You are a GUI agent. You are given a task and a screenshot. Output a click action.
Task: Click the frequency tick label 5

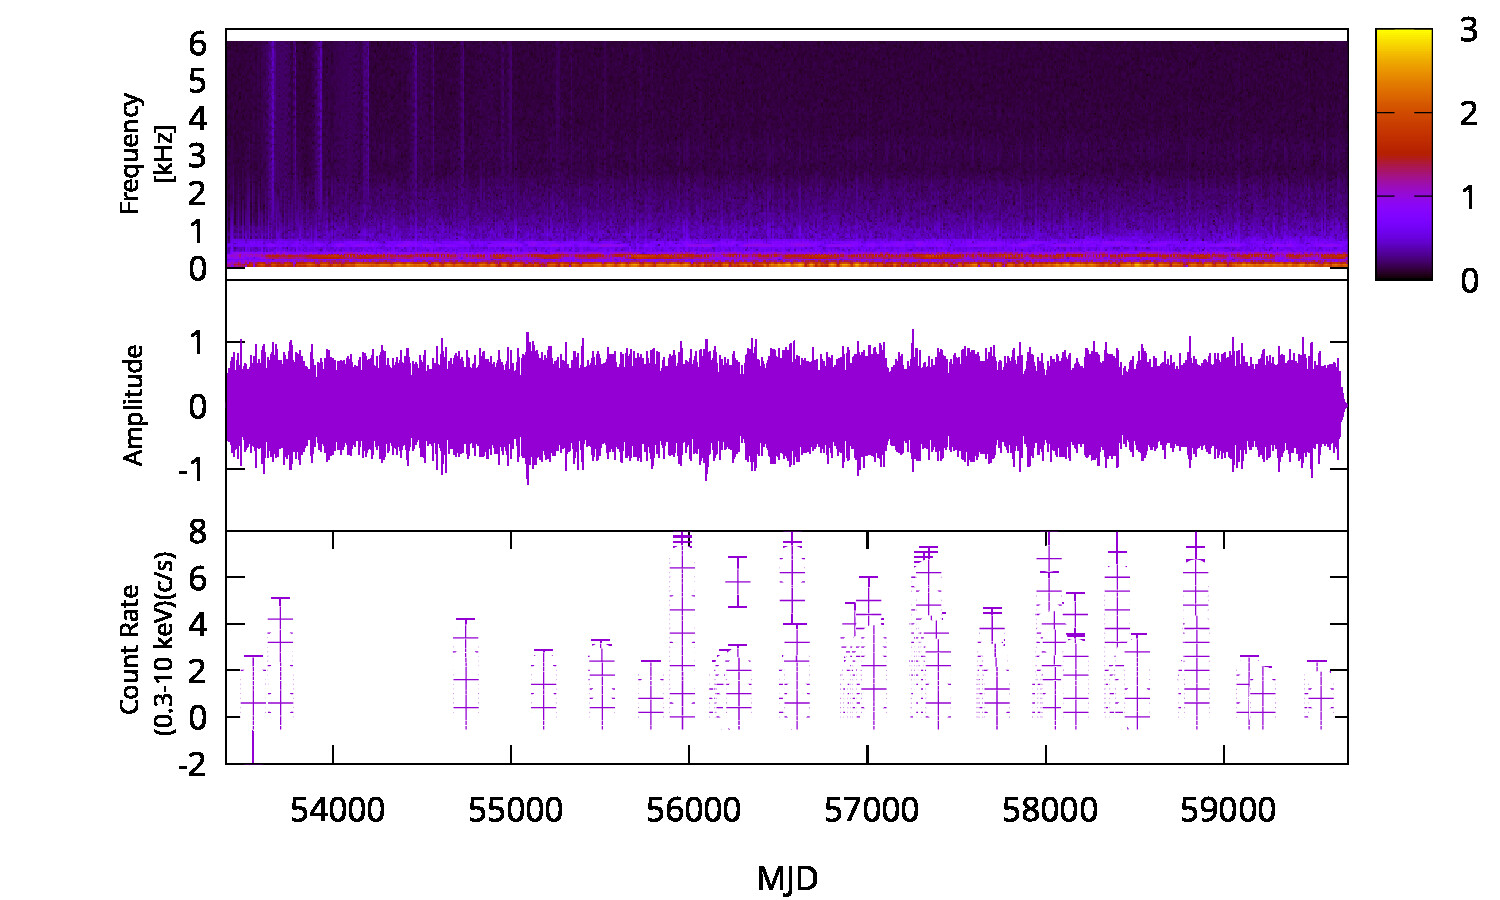198,80
